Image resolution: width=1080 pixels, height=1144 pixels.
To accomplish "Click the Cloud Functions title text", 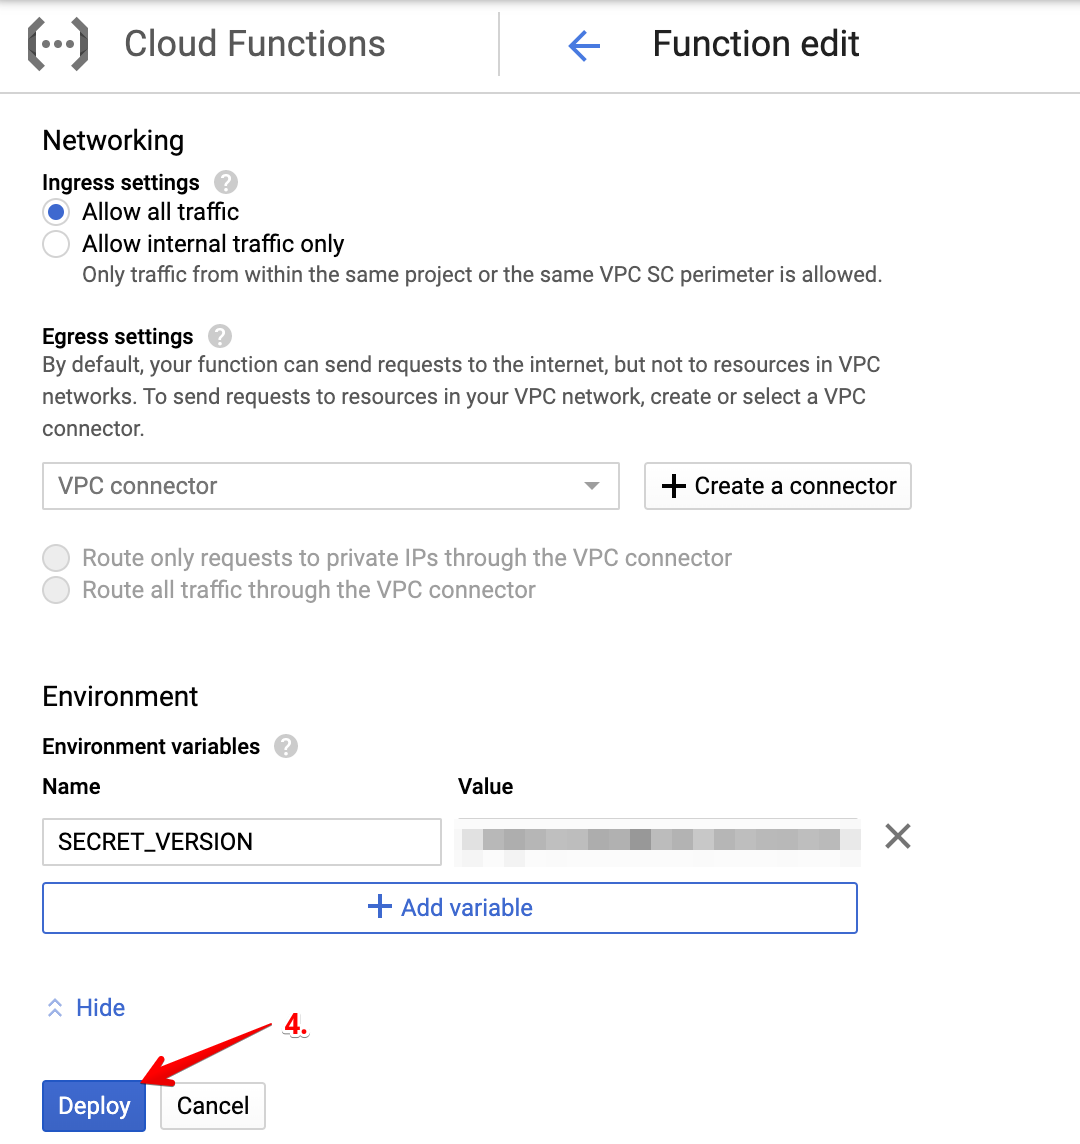I will click(254, 45).
